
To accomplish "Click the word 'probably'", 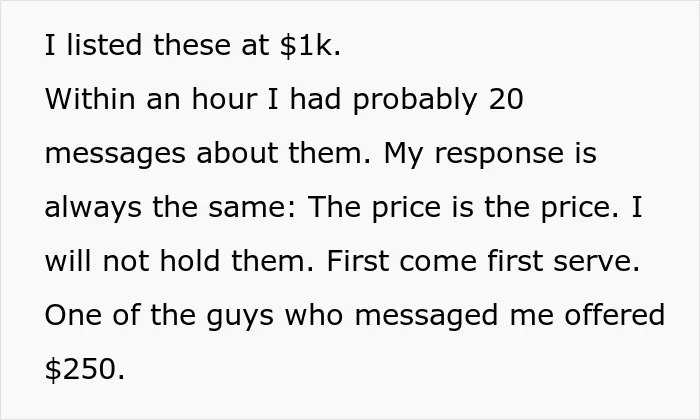I will 415,101.
